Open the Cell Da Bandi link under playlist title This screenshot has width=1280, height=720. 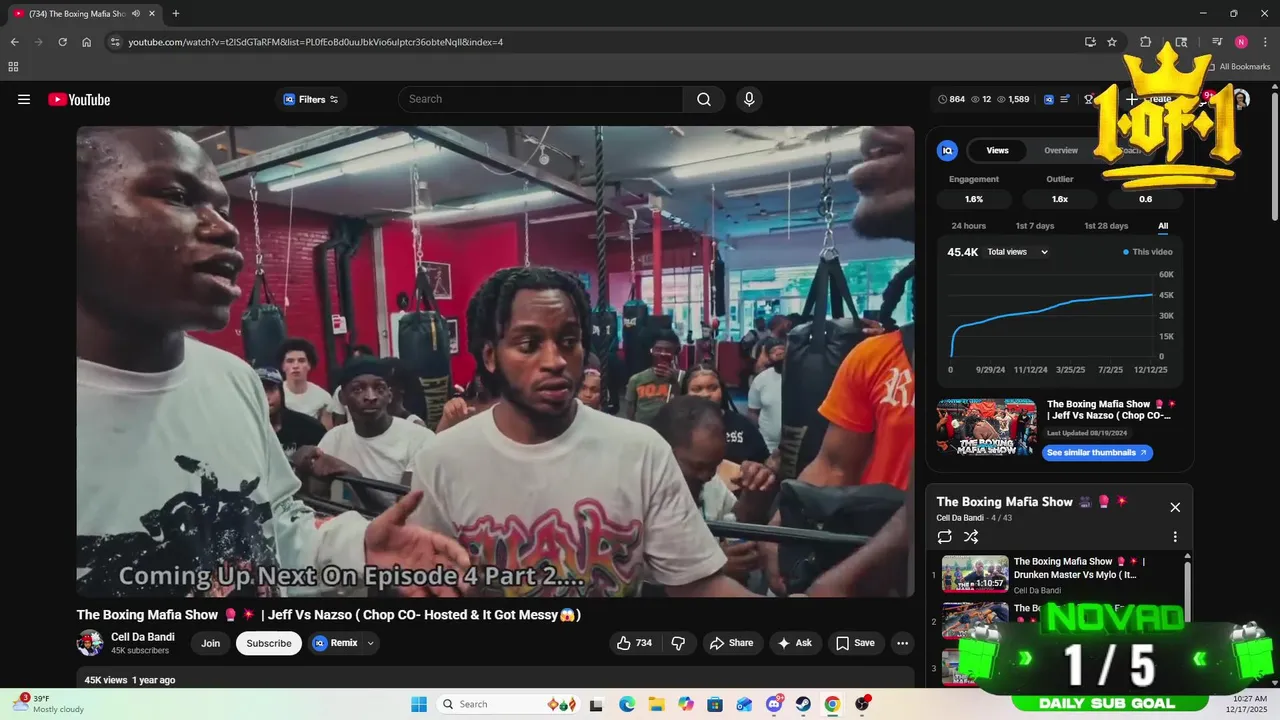click(x=959, y=518)
